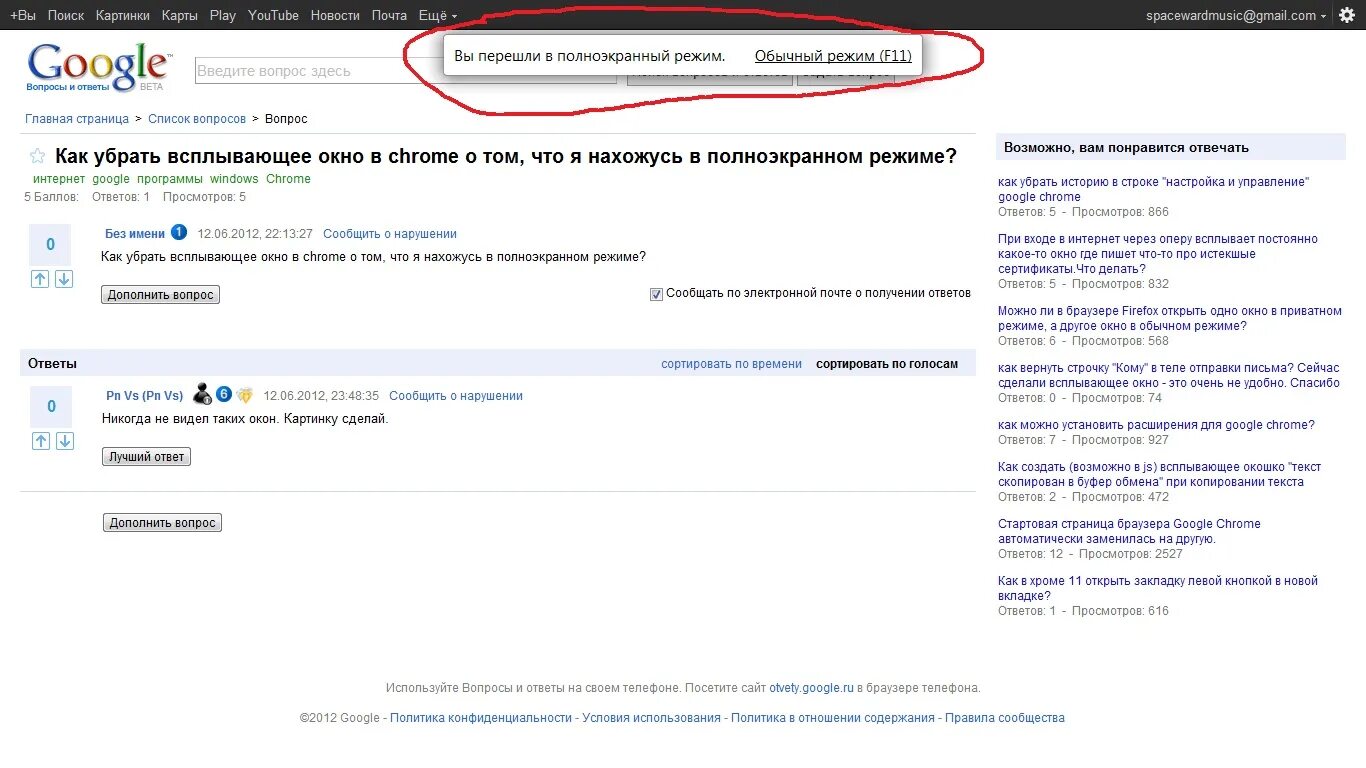Downvote the answer by Pn Vs

[x=64, y=441]
